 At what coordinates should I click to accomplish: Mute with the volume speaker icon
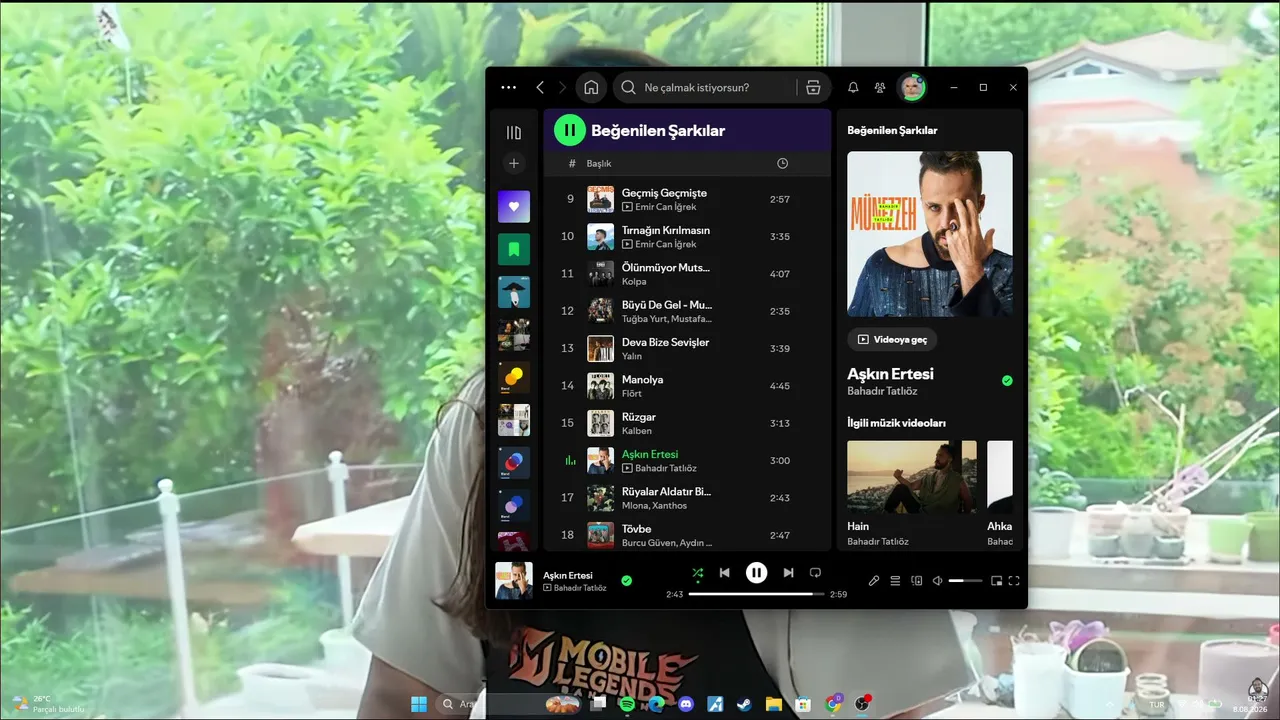click(938, 580)
